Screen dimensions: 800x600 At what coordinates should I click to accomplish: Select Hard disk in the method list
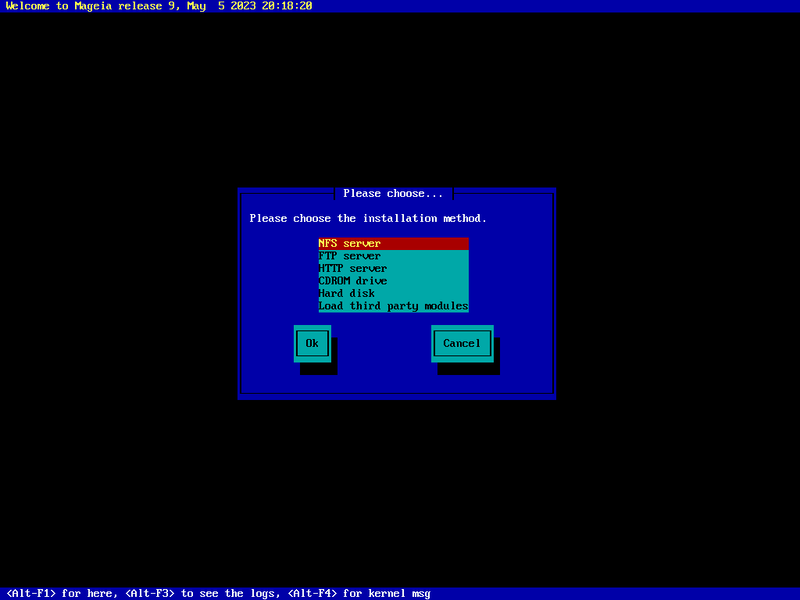tap(347, 293)
